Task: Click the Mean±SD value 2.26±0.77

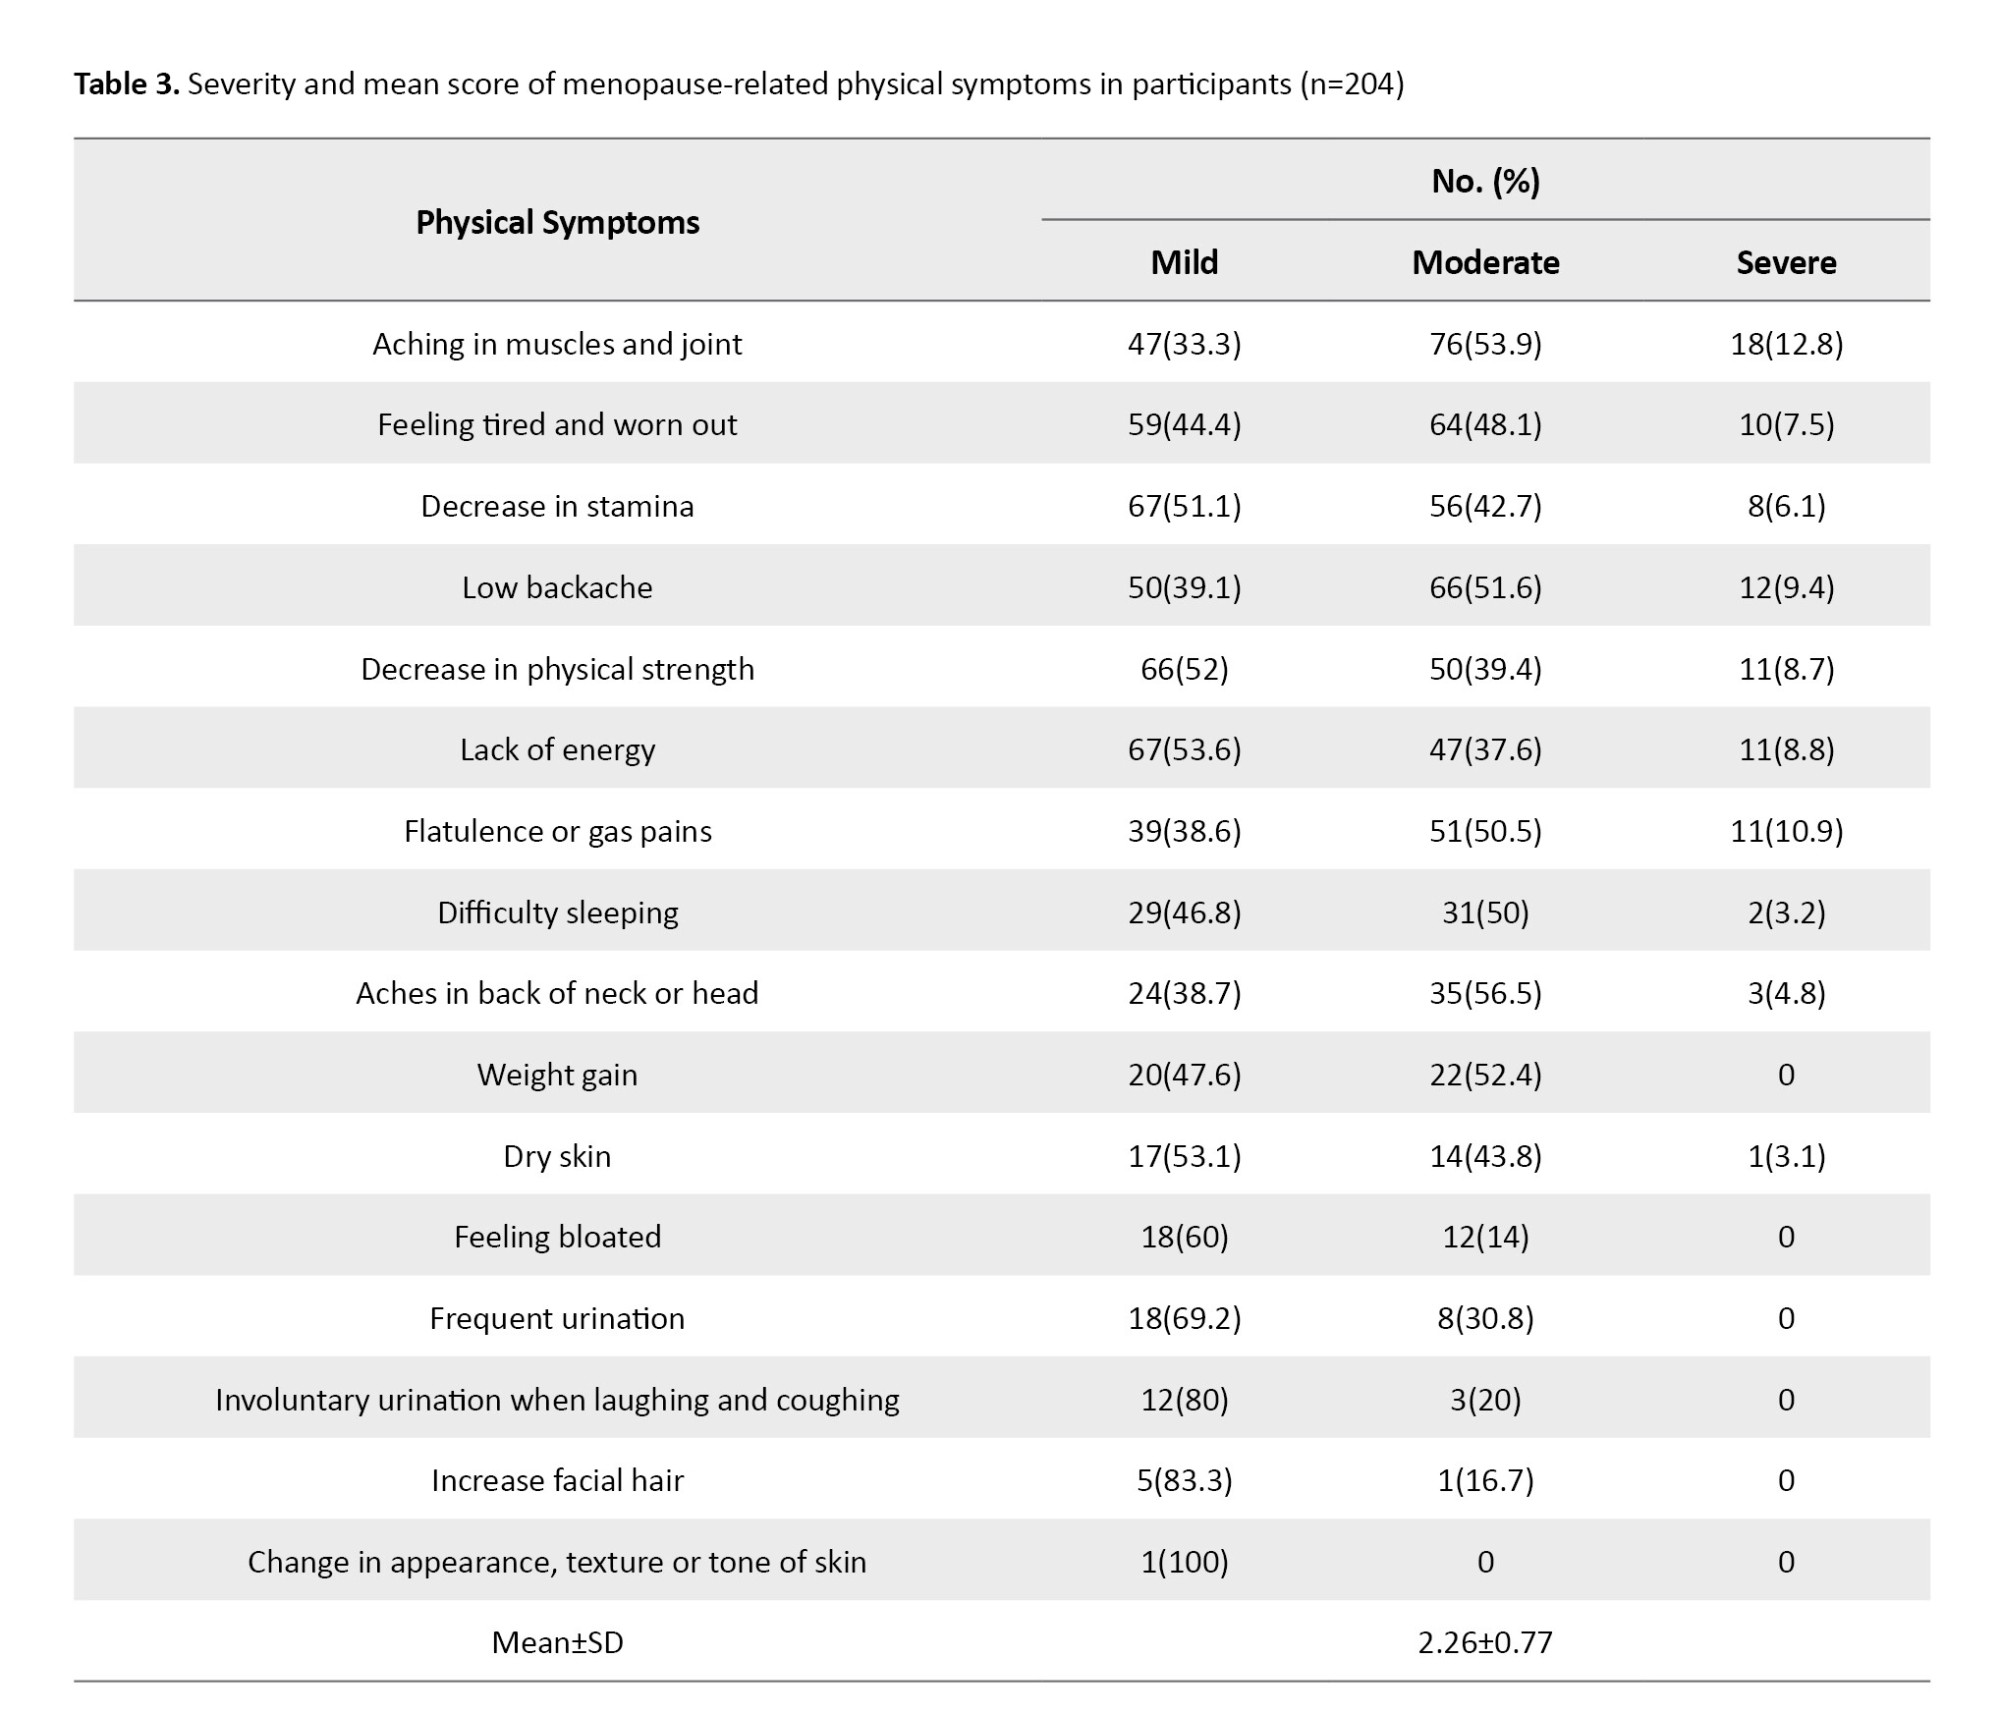Action: [1485, 1643]
